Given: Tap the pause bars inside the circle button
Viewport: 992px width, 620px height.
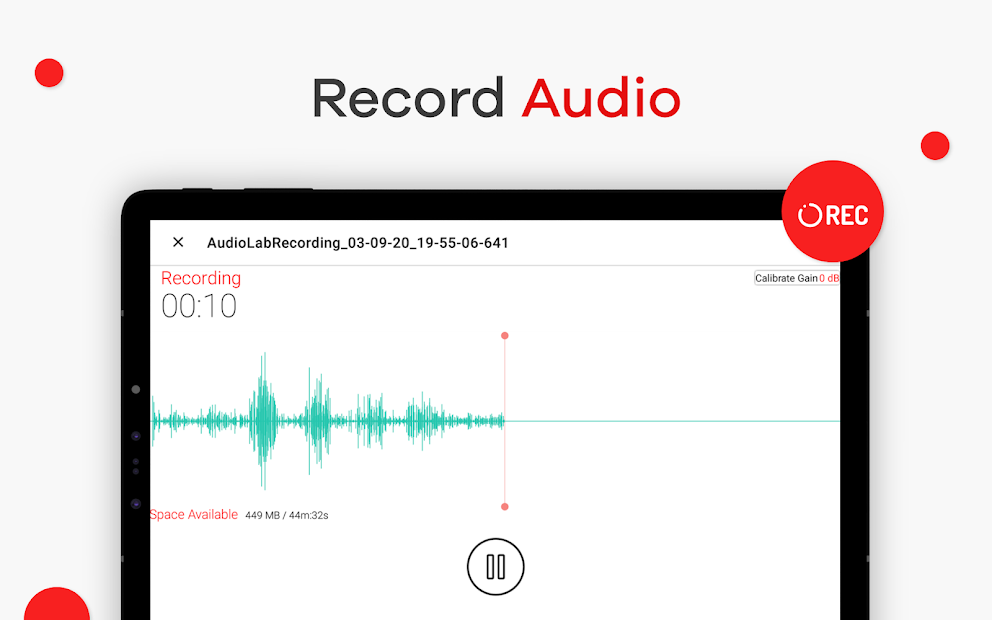Looking at the screenshot, I should 496,566.
